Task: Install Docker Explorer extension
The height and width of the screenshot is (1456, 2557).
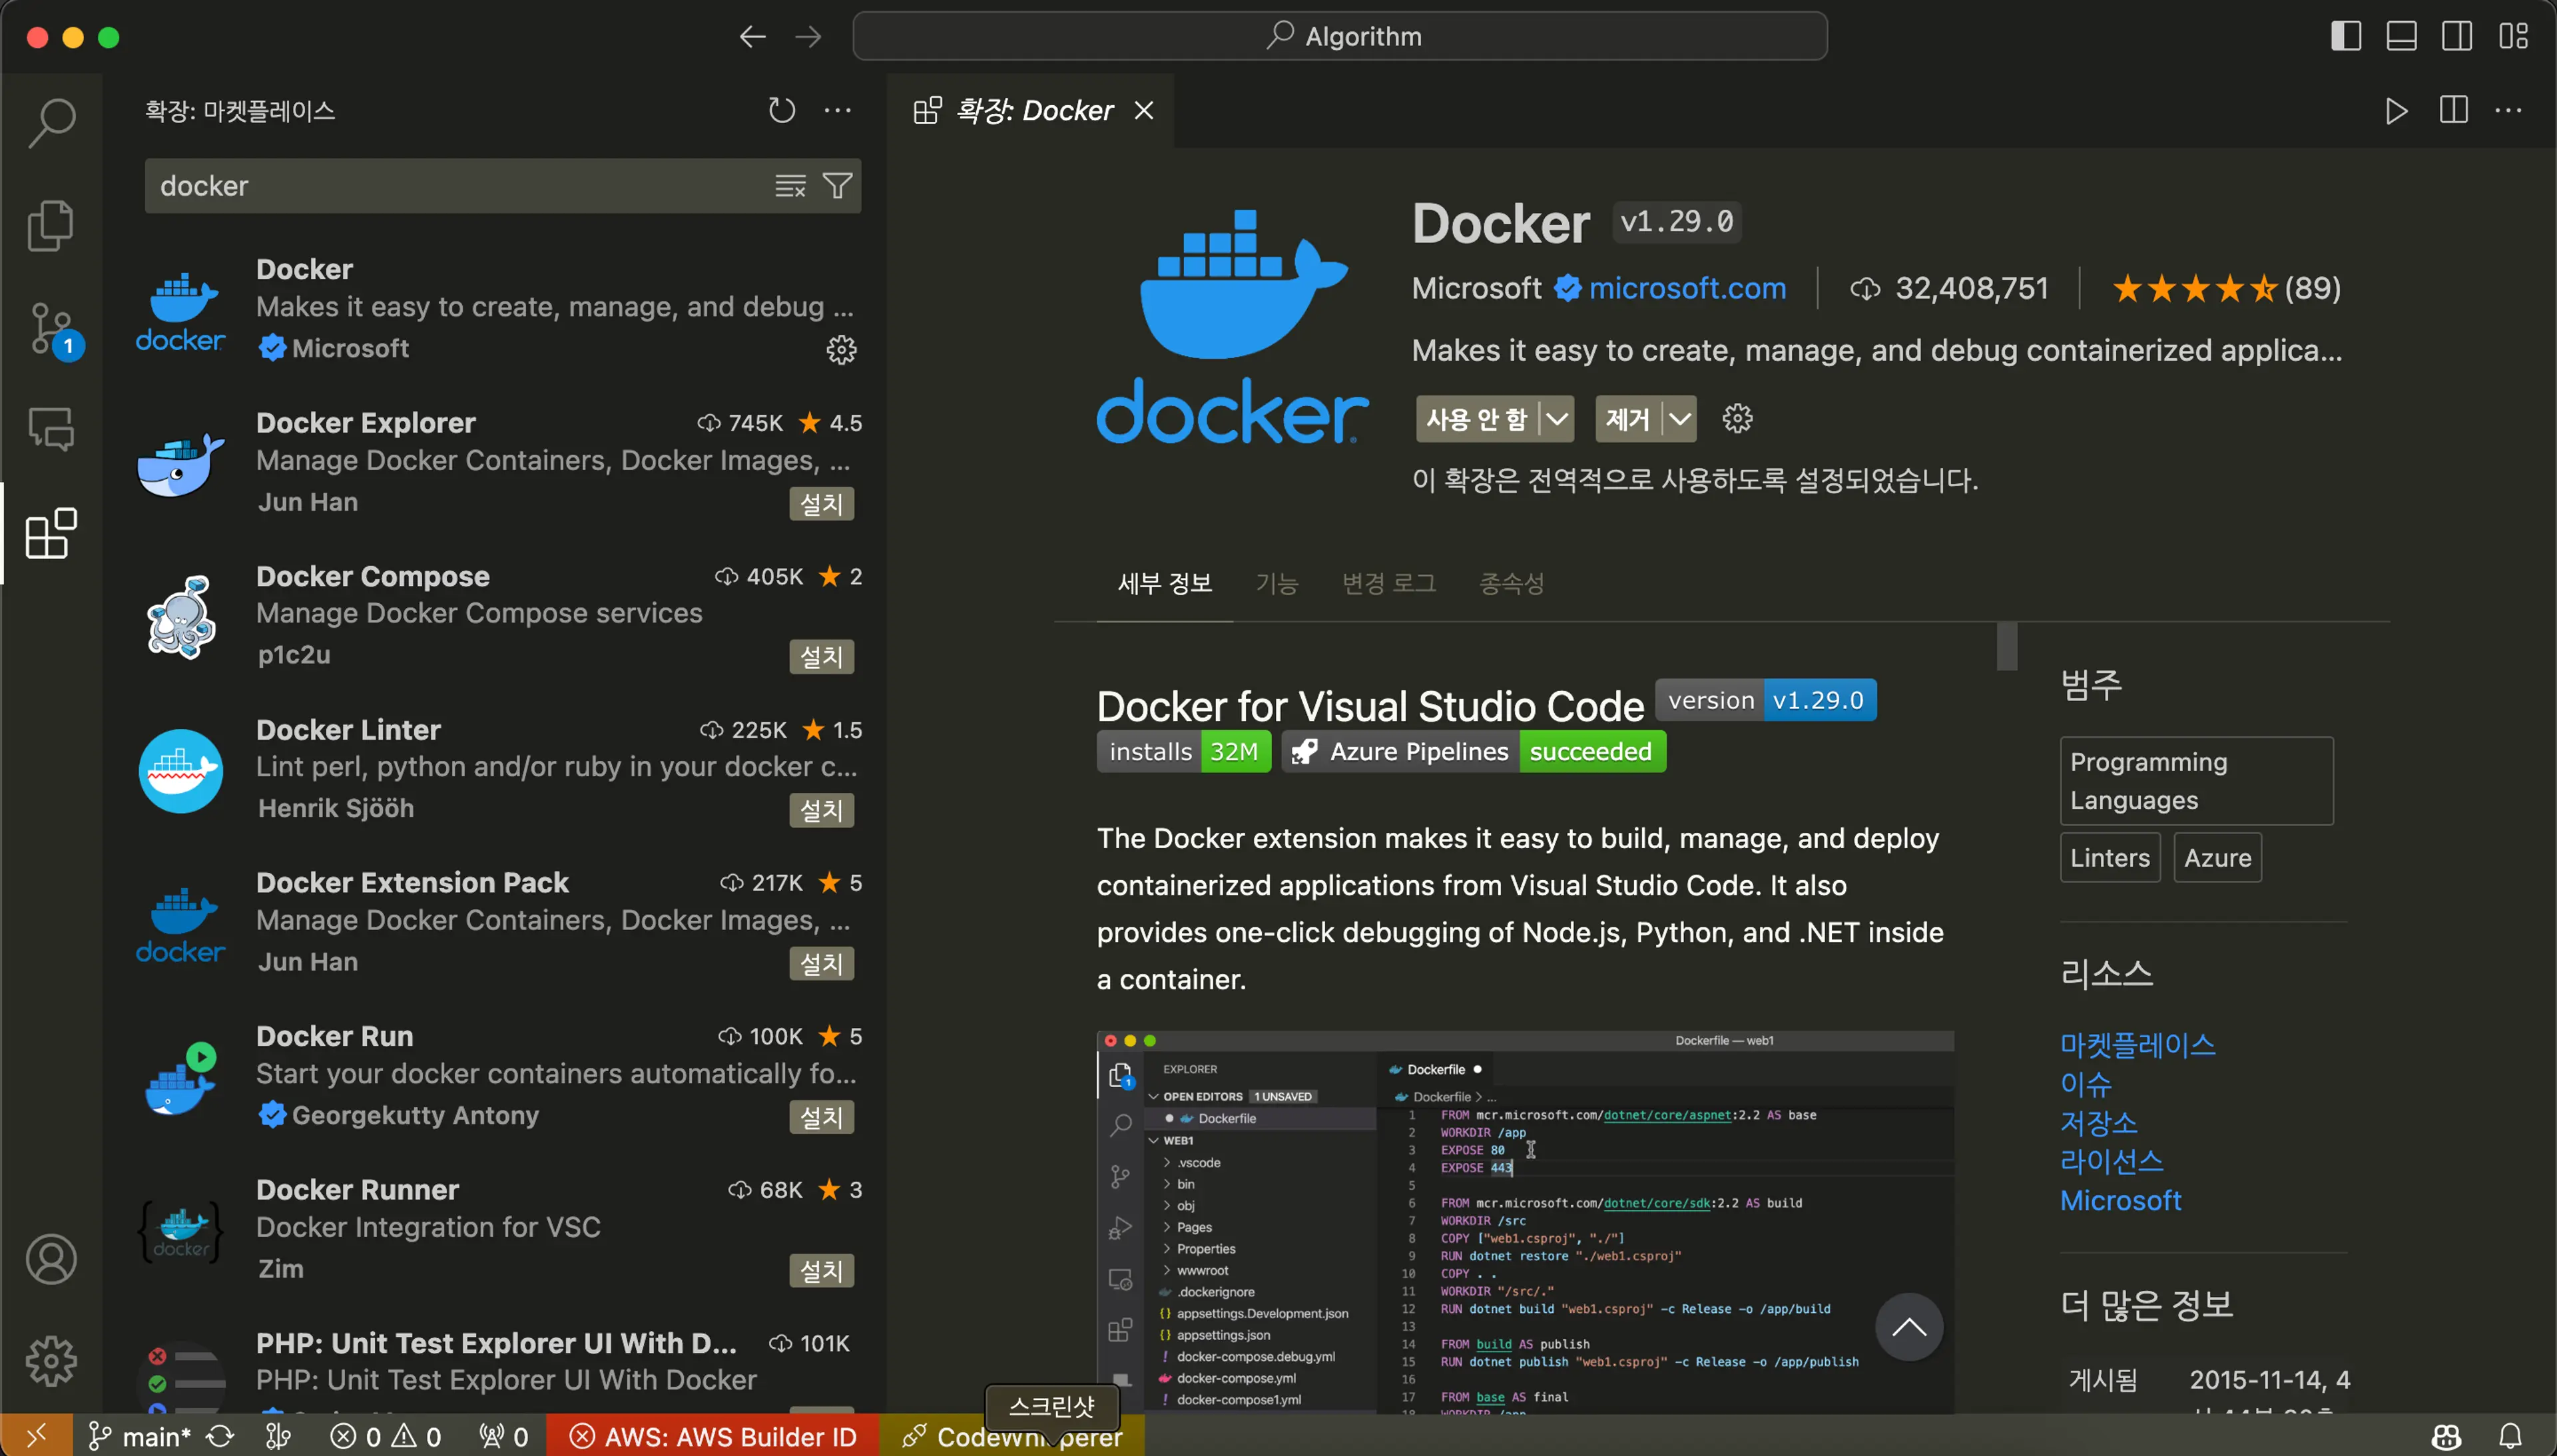Action: pos(821,503)
